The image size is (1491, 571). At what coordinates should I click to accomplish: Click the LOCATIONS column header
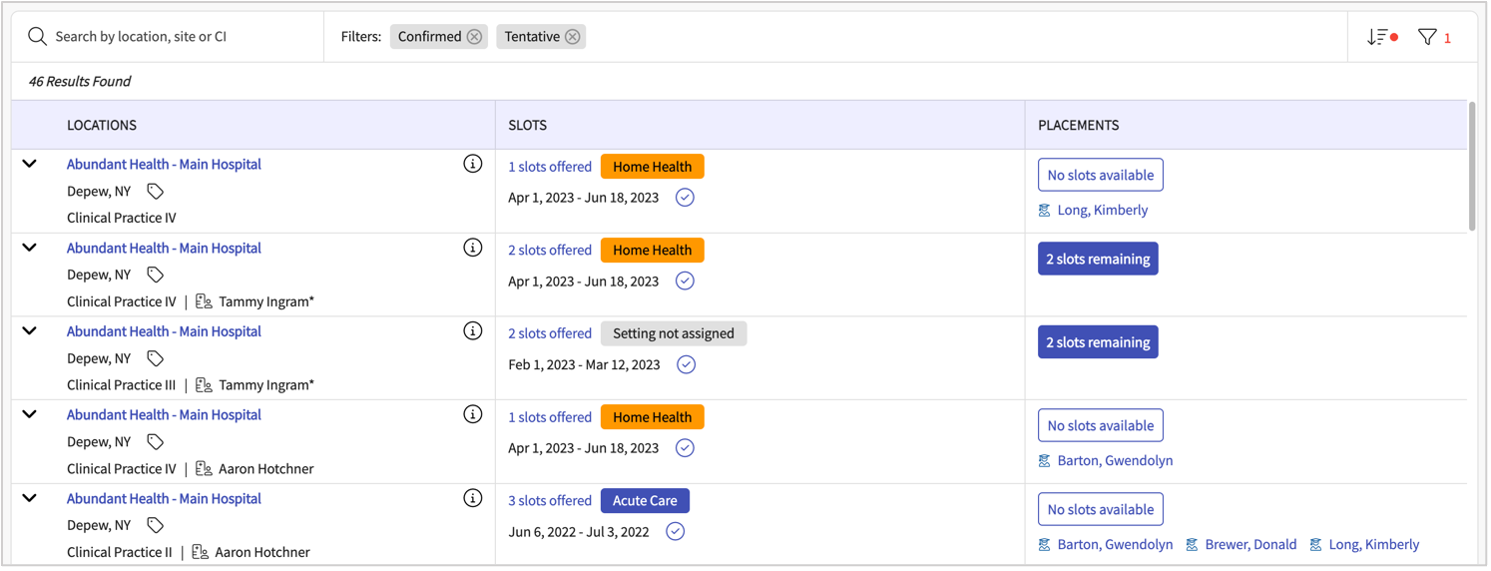point(102,125)
